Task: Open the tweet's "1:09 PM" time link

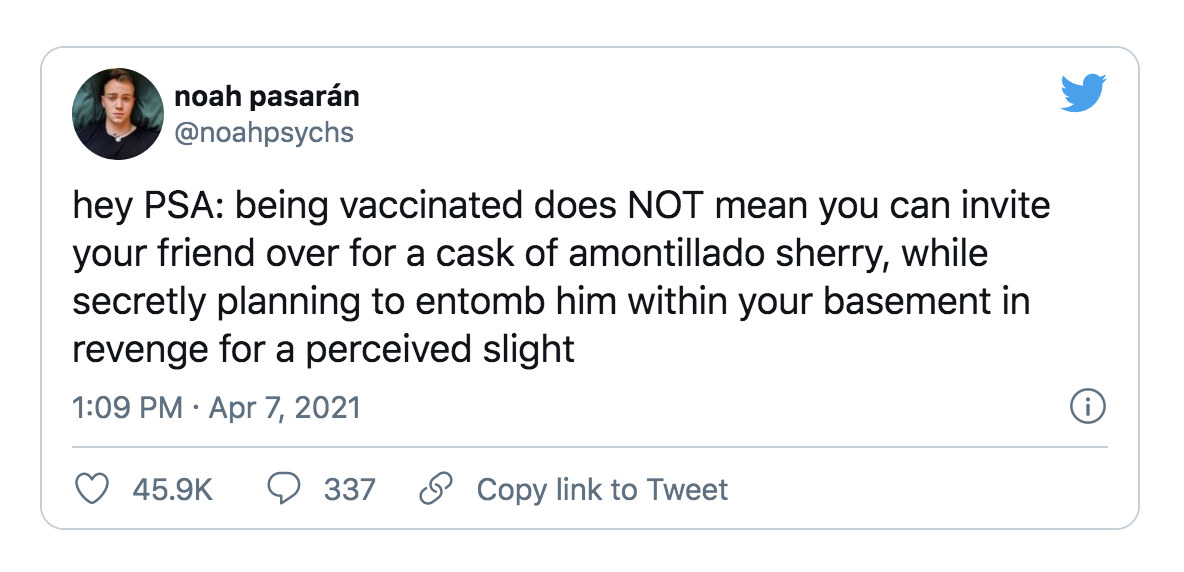Action: tap(127, 408)
